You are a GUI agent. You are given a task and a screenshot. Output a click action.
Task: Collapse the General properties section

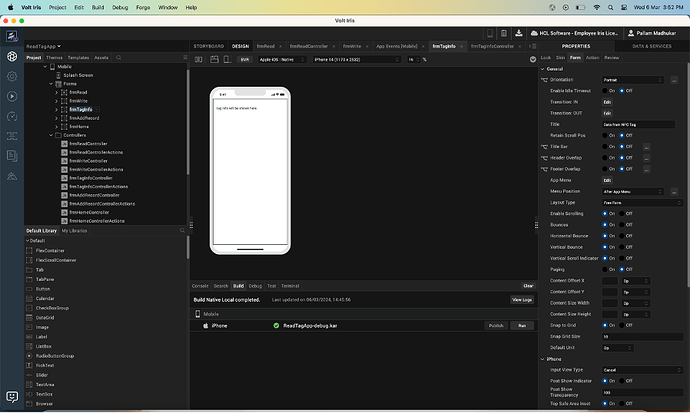tap(543, 69)
